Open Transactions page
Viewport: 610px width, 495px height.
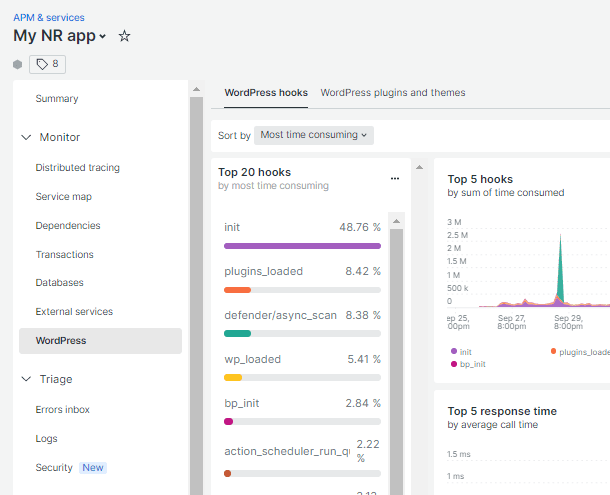tap(65, 255)
